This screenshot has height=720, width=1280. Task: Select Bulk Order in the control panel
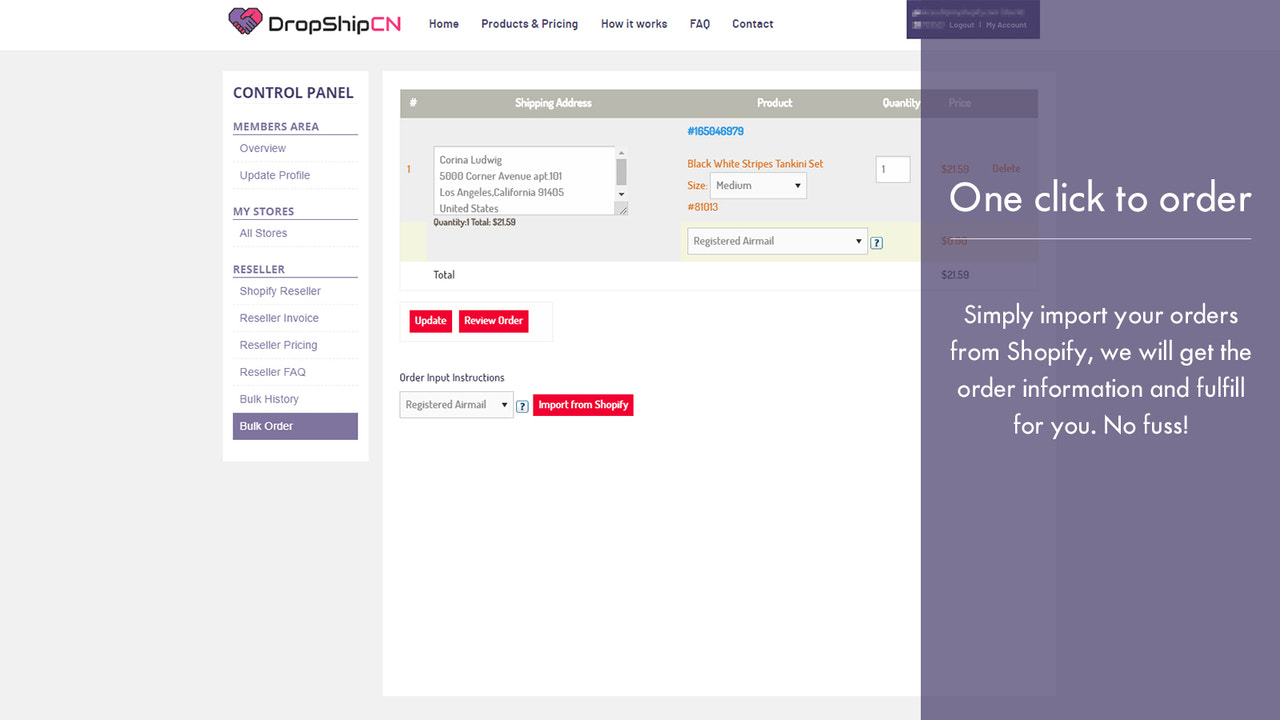click(x=265, y=426)
